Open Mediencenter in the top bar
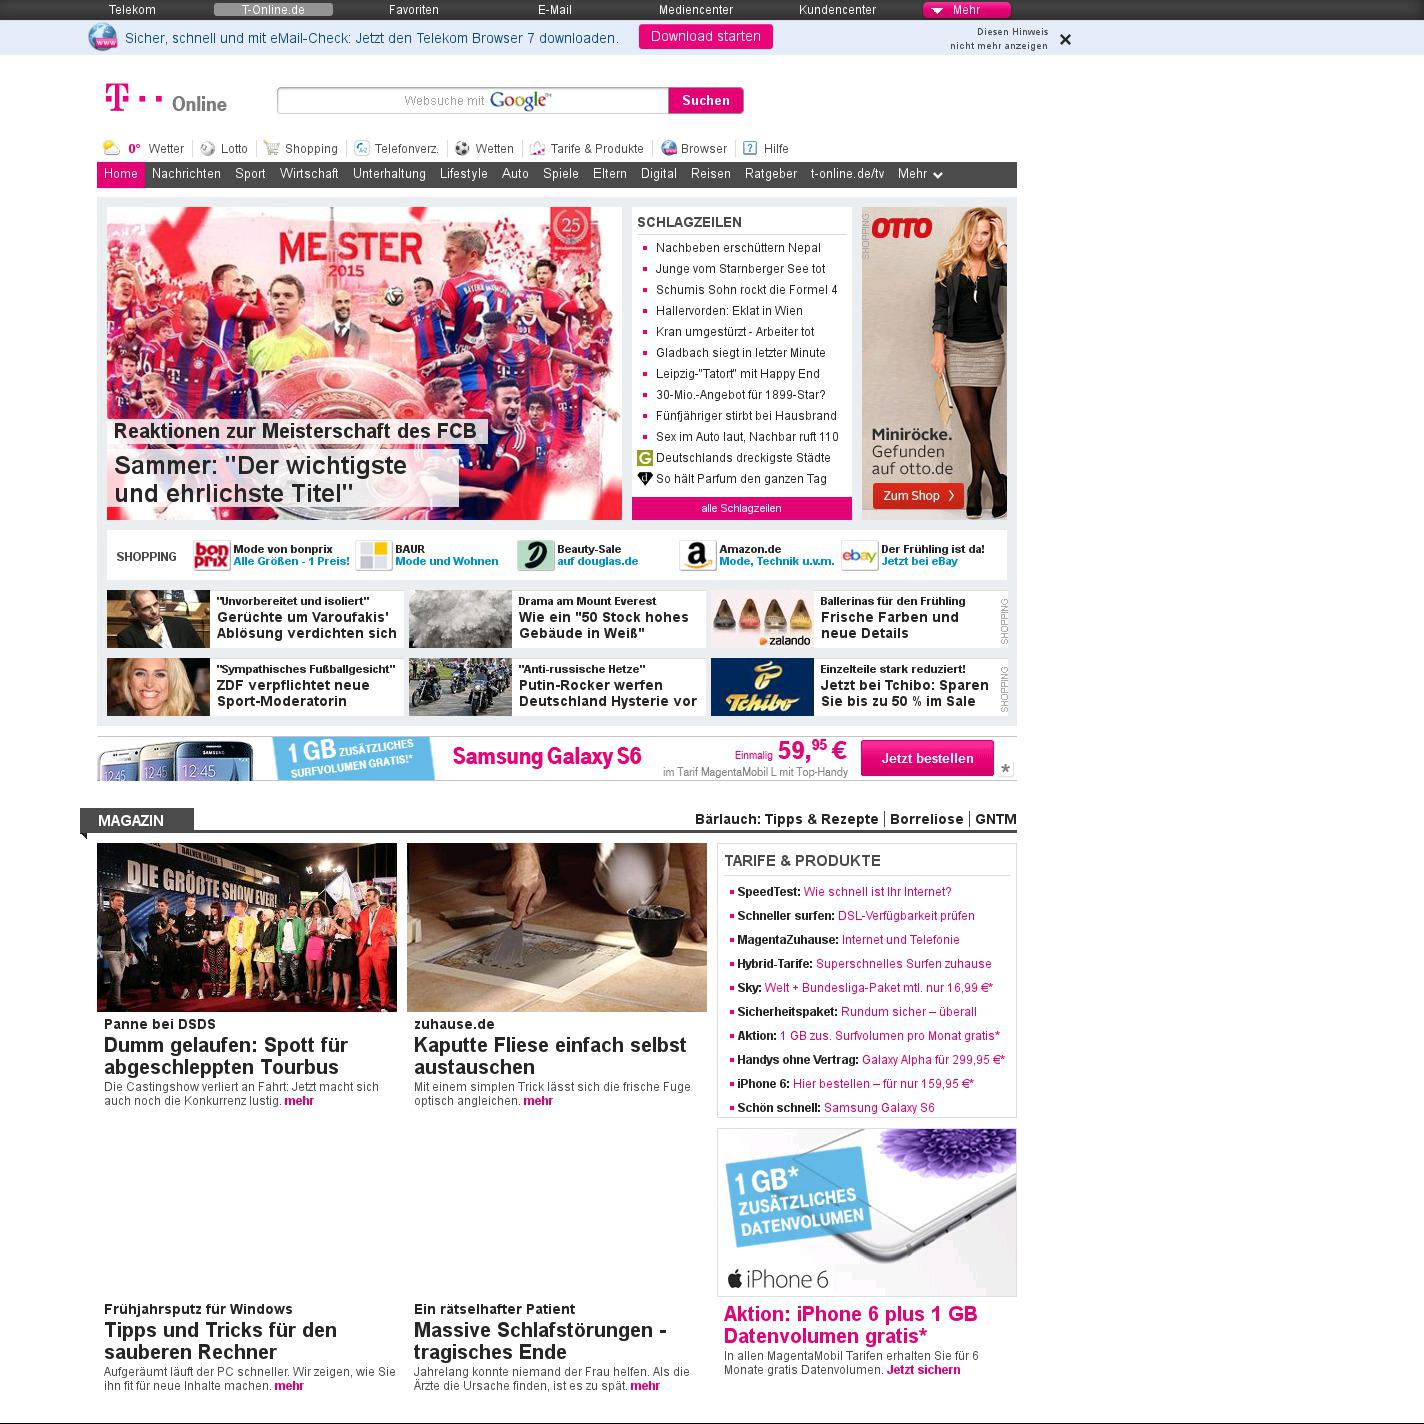The height and width of the screenshot is (1424, 1424). tap(696, 10)
